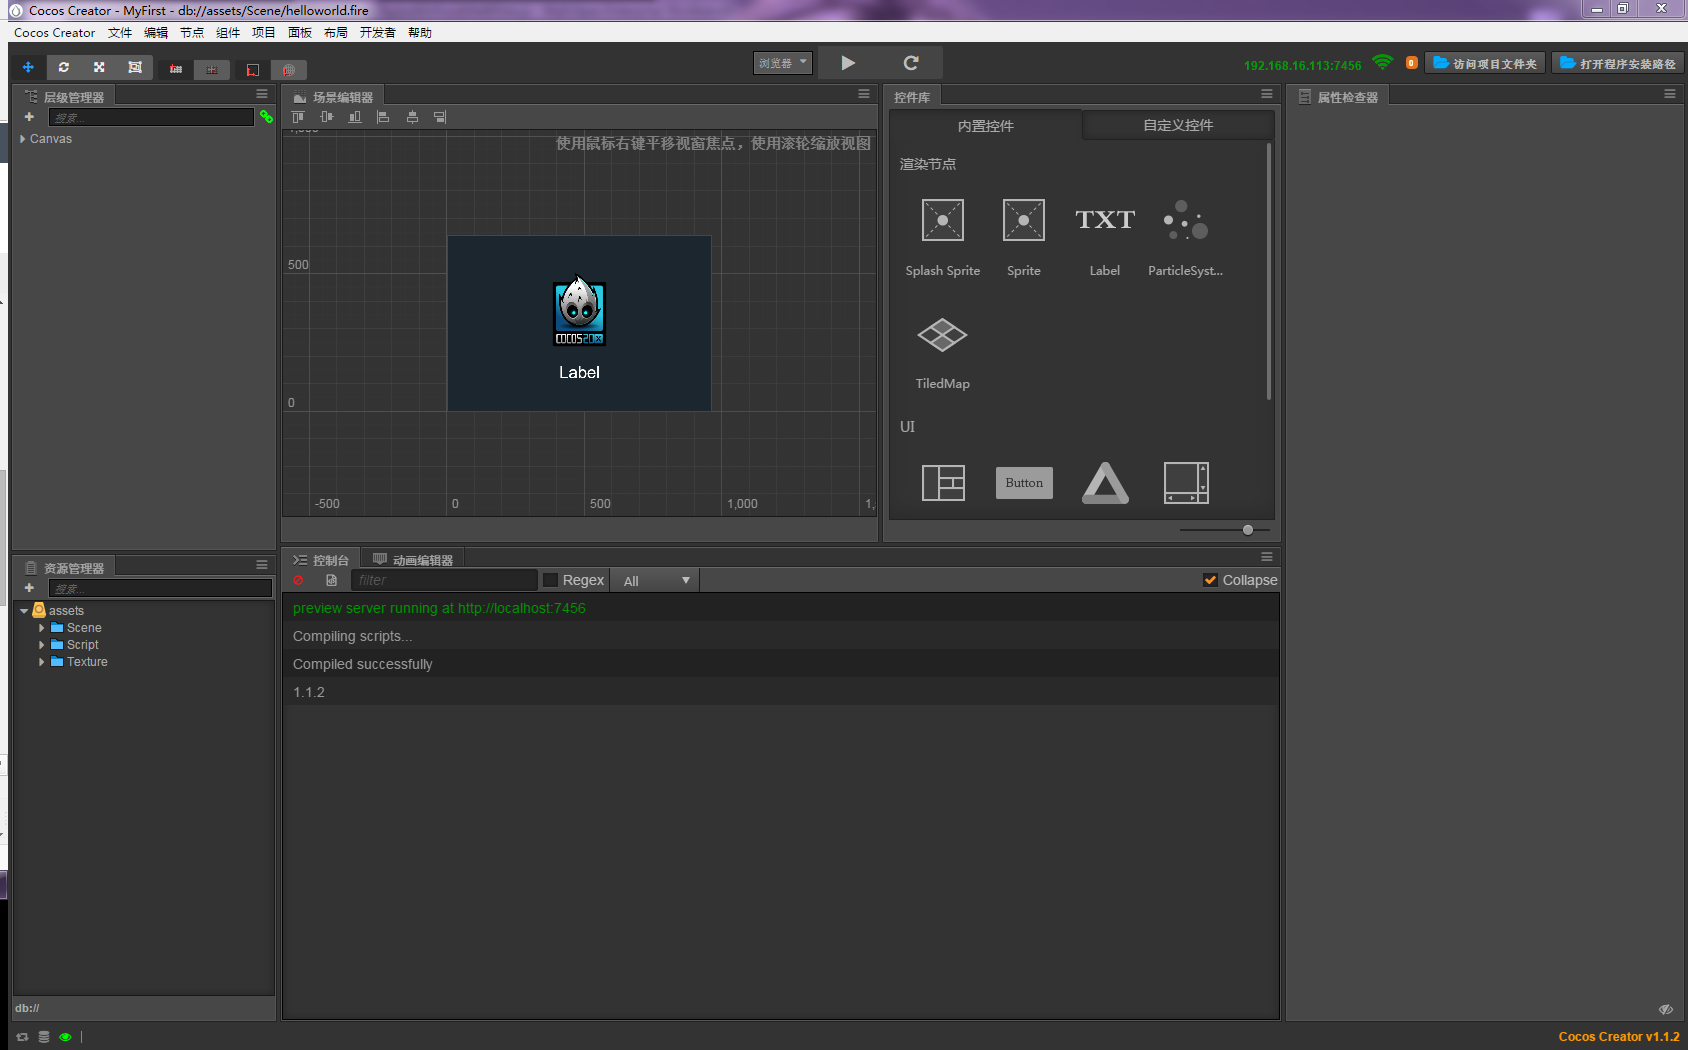Click the 打开程序安装路径 button
The width and height of the screenshot is (1688, 1050).
click(1618, 63)
